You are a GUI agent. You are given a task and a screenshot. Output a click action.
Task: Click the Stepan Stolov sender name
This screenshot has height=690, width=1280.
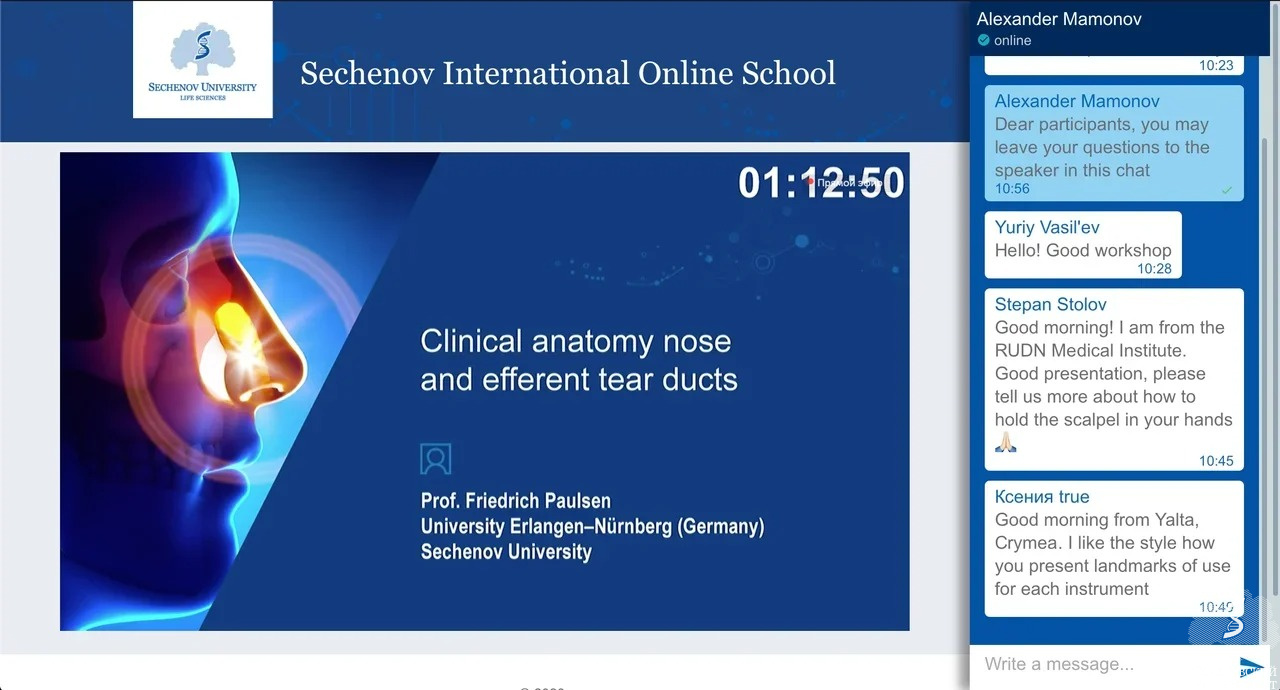[1050, 304]
